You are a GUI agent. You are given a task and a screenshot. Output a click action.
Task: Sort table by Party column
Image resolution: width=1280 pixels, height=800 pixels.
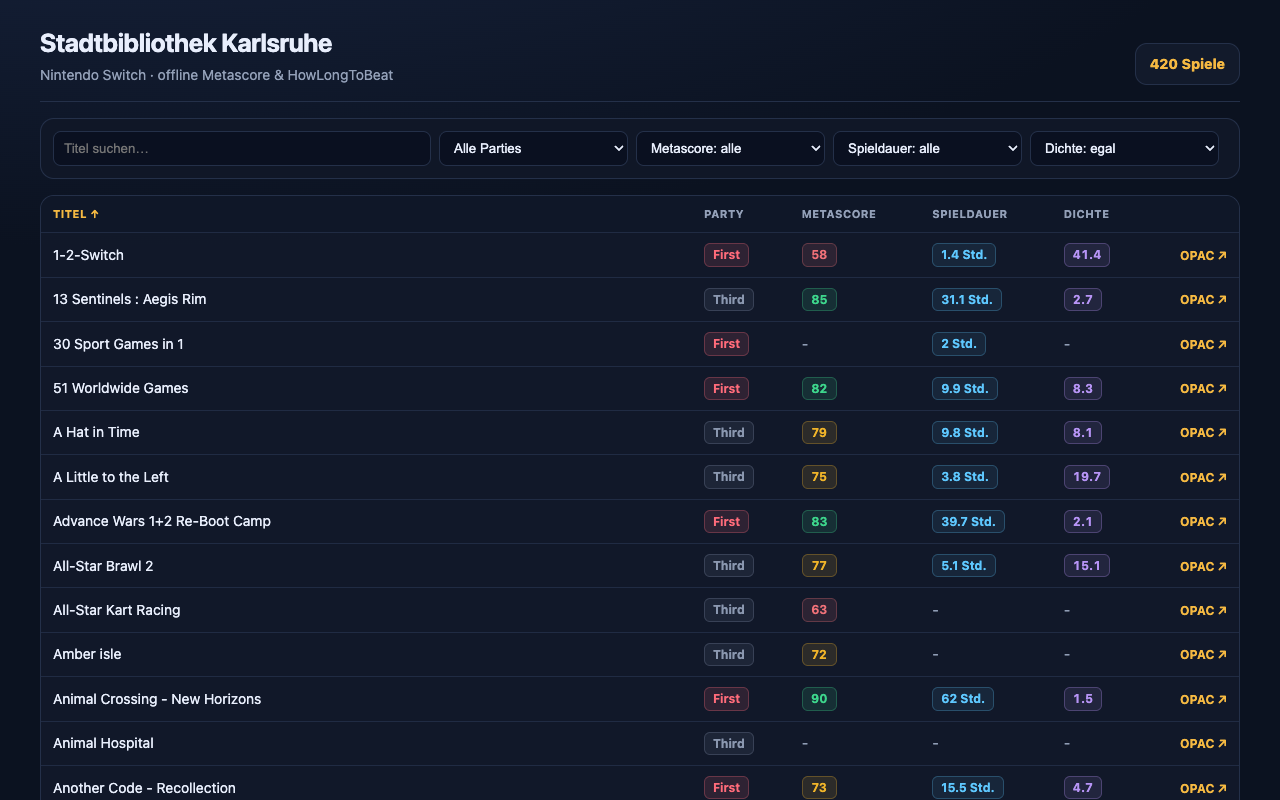pyautogui.click(x=723, y=214)
